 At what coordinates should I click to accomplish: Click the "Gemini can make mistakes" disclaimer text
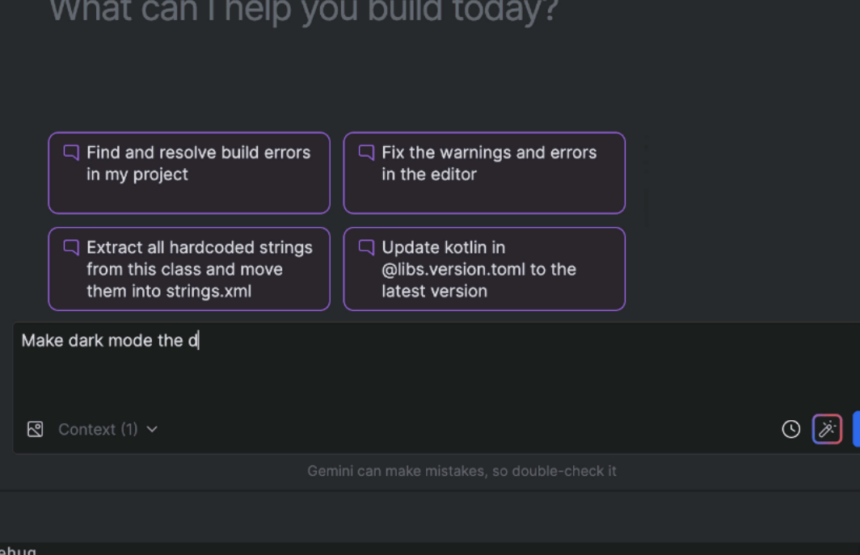pyautogui.click(x=462, y=471)
